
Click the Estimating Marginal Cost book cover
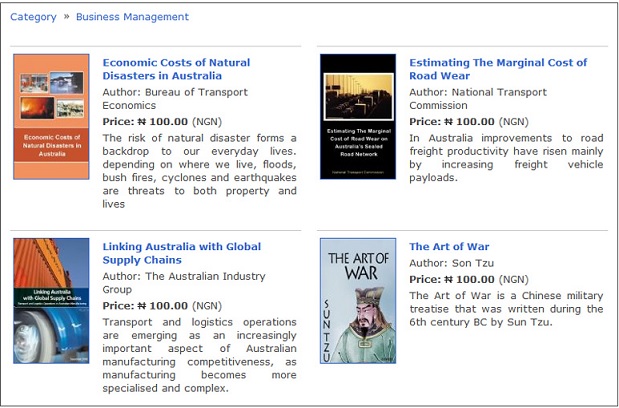pos(357,116)
